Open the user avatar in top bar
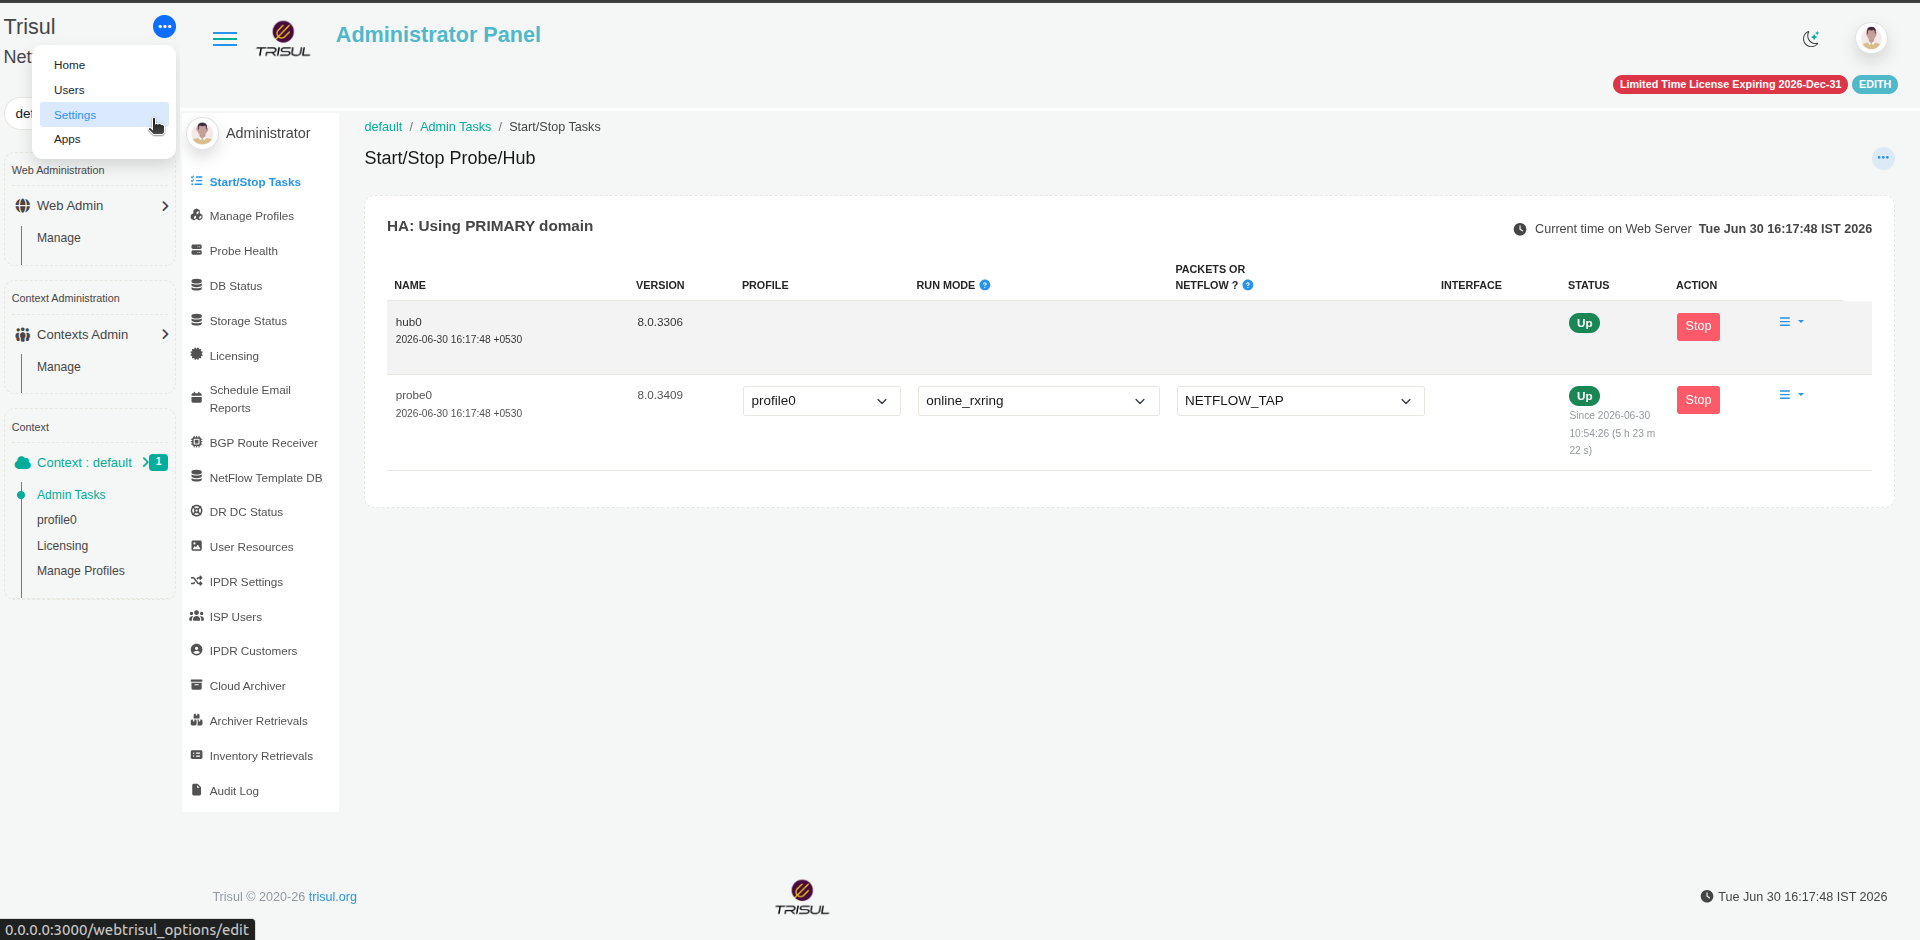Image resolution: width=1920 pixels, height=940 pixels. coord(1871,38)
